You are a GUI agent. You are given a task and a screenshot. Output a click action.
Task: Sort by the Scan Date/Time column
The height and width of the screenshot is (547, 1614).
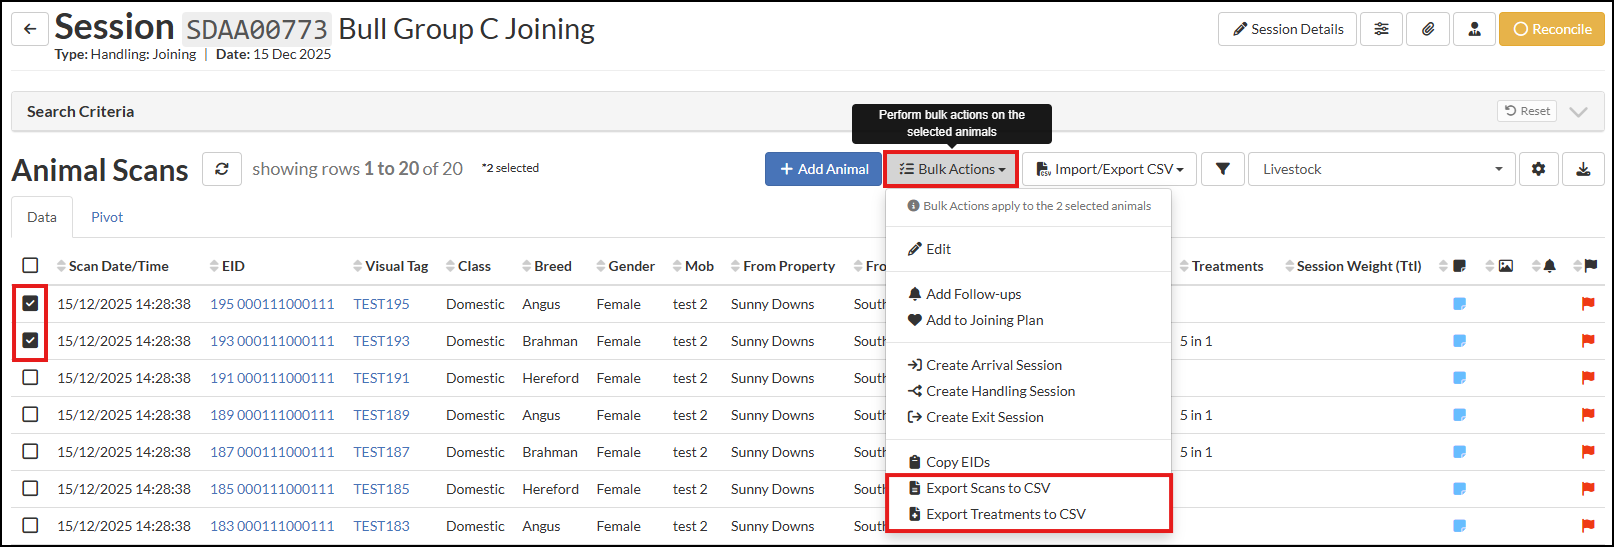click(x=112, y=266)
